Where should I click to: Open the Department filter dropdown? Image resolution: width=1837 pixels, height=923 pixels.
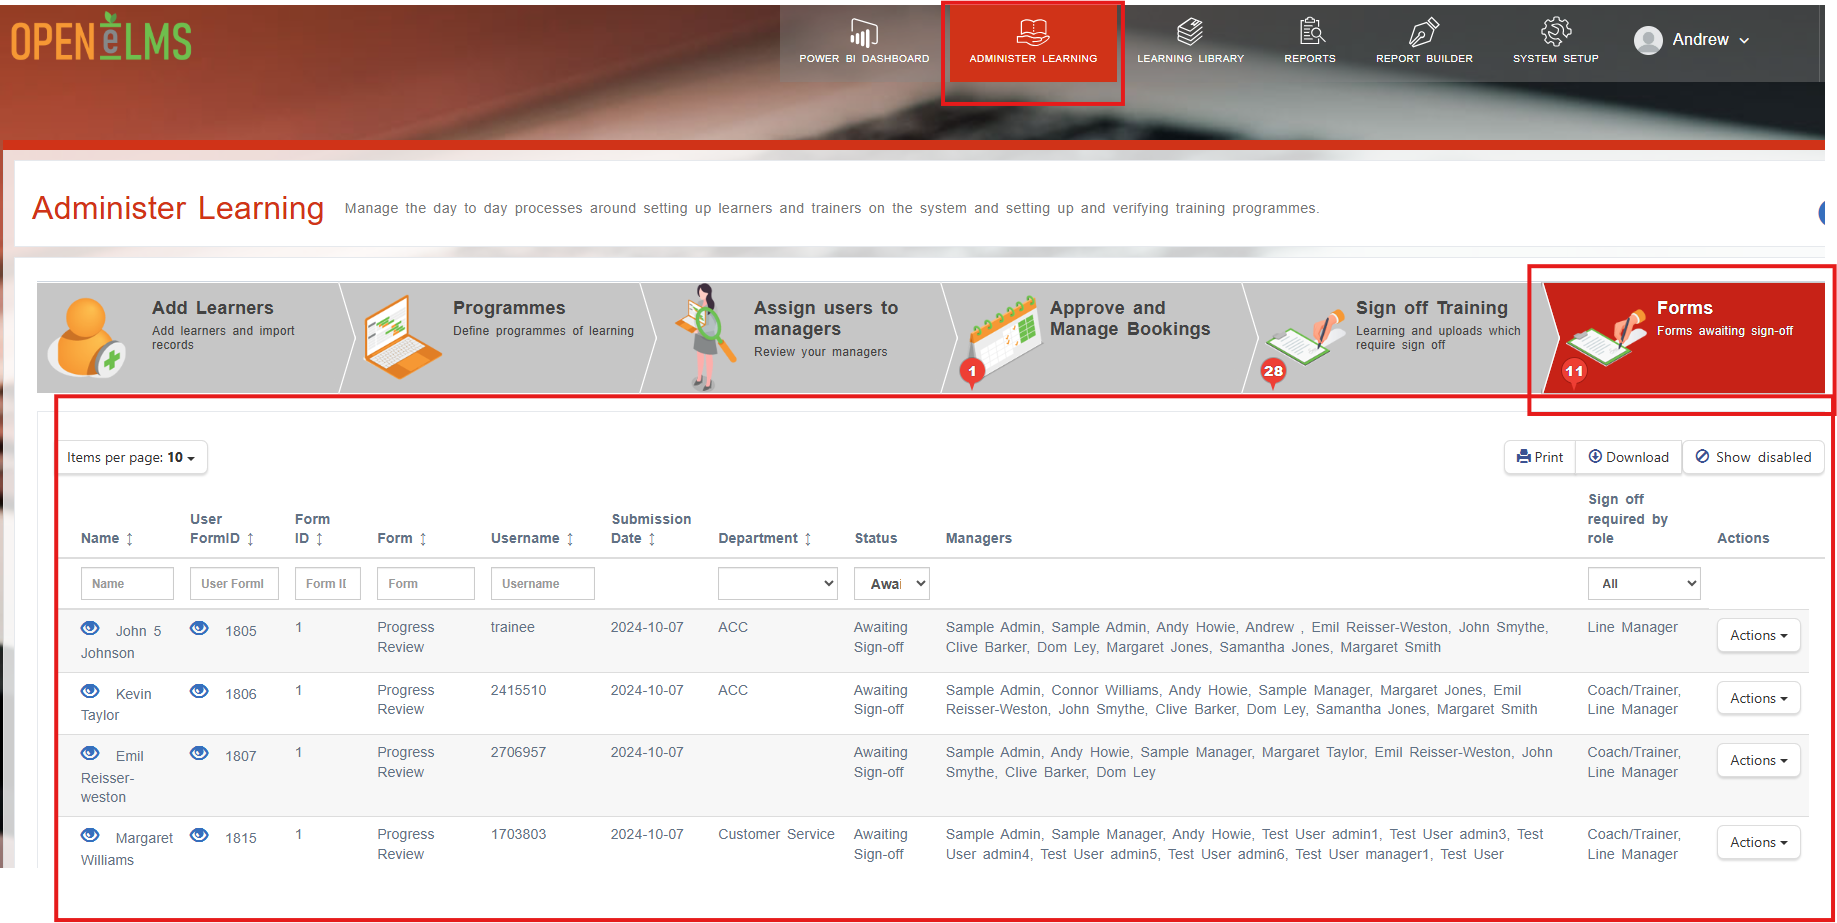pos(777,584)
